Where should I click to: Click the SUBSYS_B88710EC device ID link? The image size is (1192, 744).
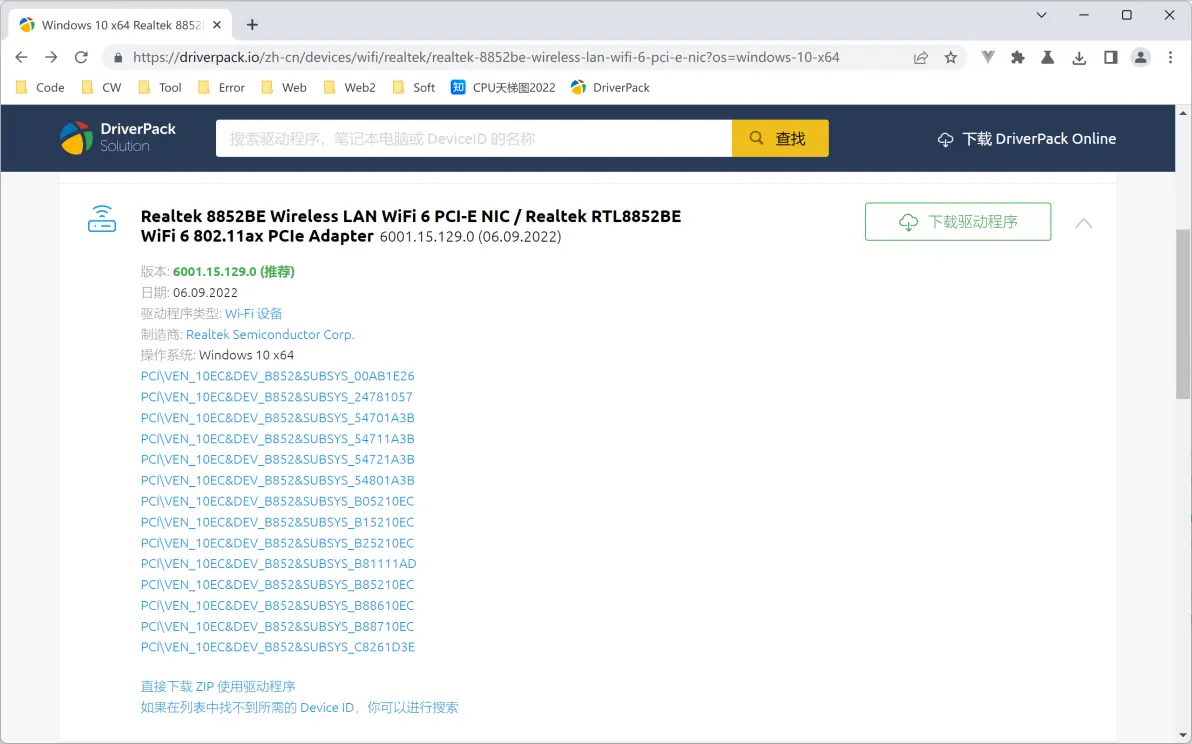coord(277,626)
